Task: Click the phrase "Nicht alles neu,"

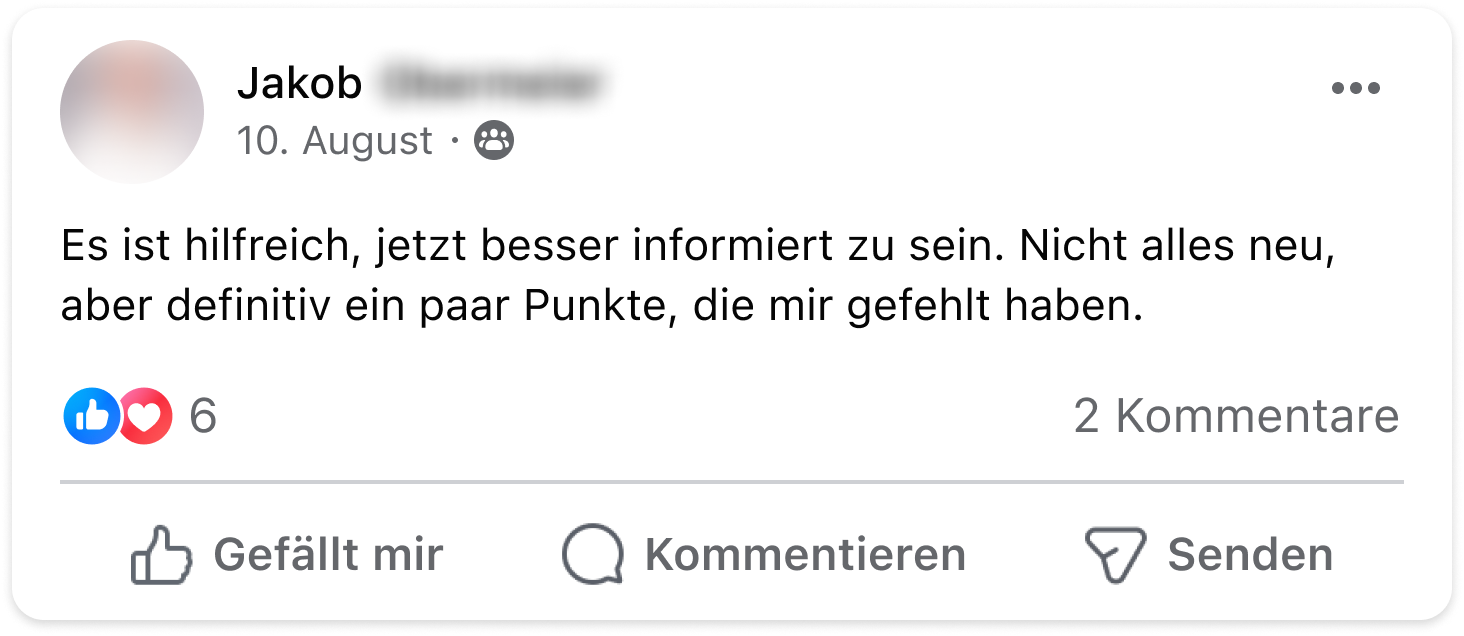Action: click(1177, 246)
